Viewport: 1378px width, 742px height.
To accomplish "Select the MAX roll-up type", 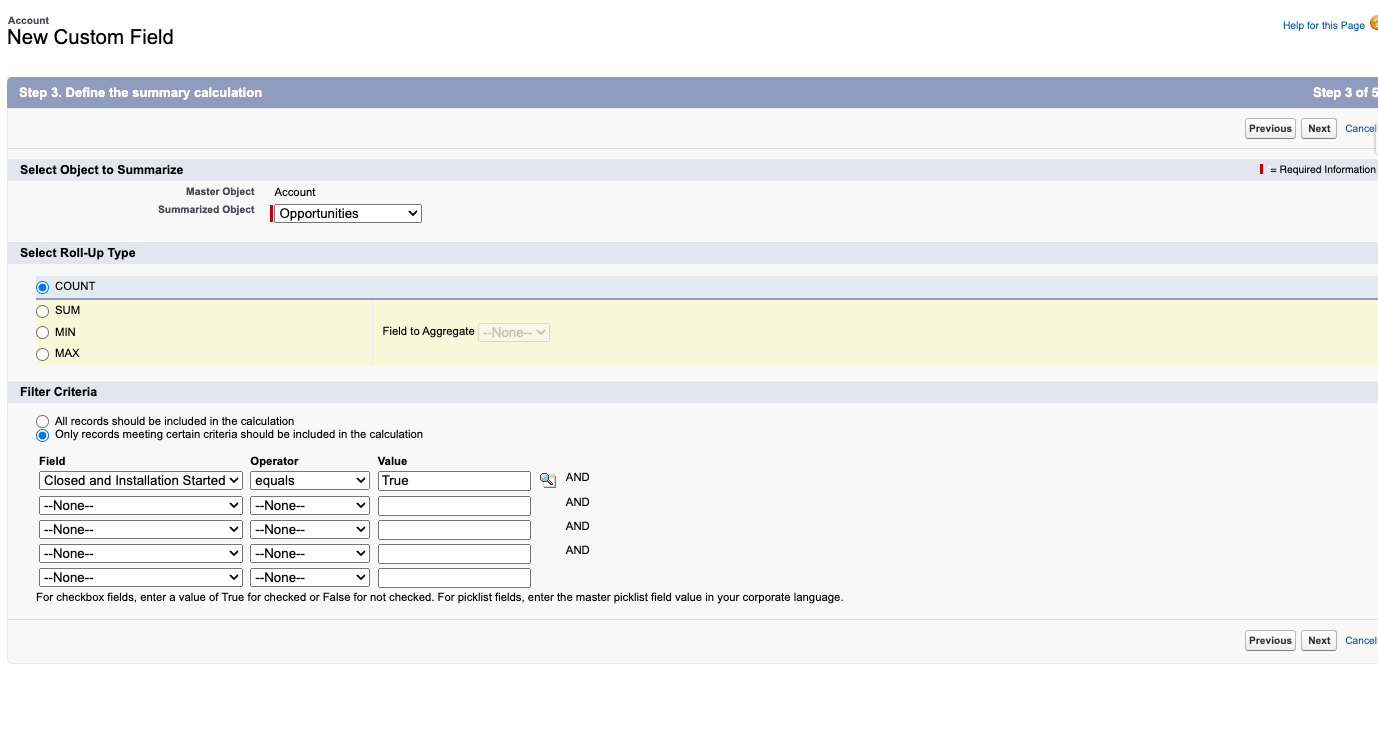I will click(x=42, y=354).
